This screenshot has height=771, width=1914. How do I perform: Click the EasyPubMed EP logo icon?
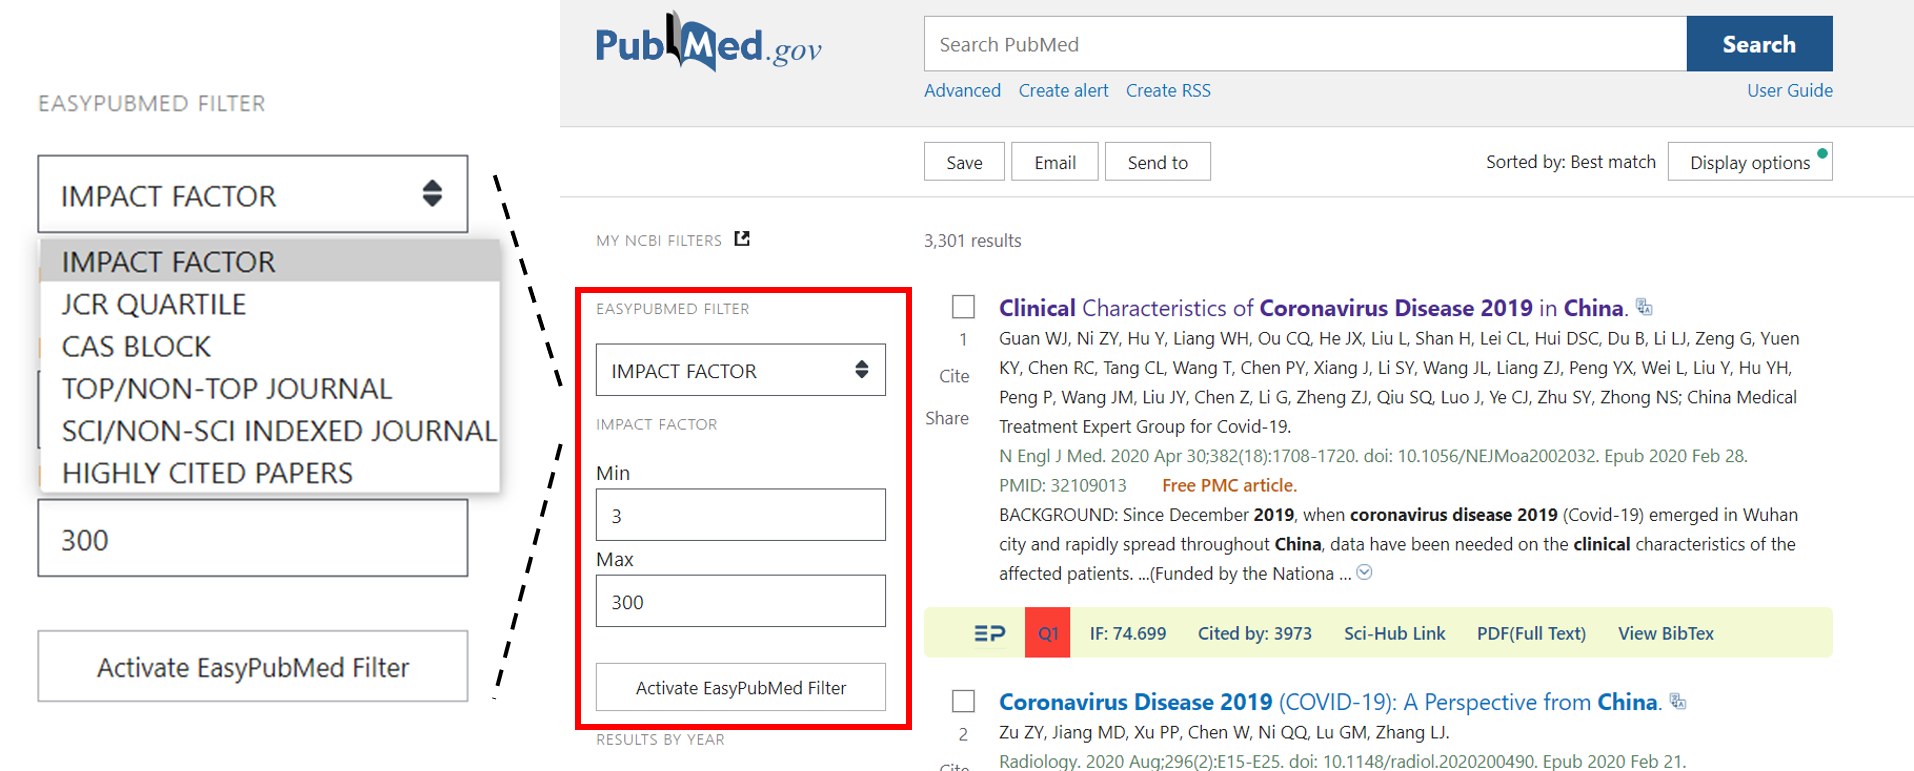point(989,633)
